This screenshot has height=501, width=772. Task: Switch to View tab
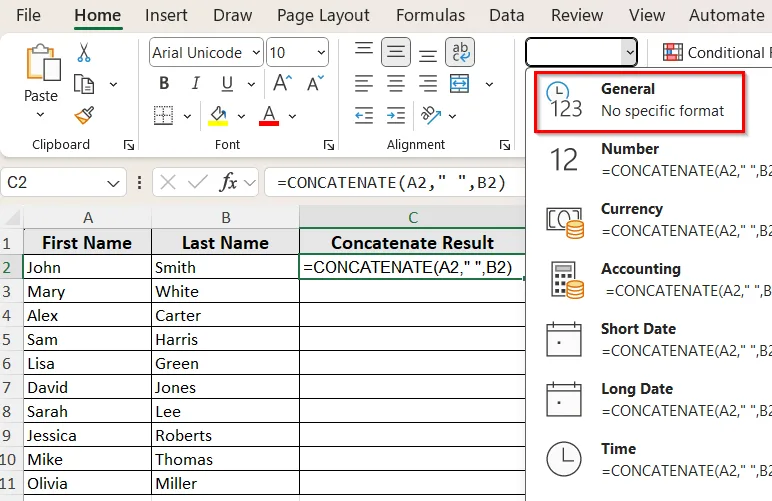point(646,15)
